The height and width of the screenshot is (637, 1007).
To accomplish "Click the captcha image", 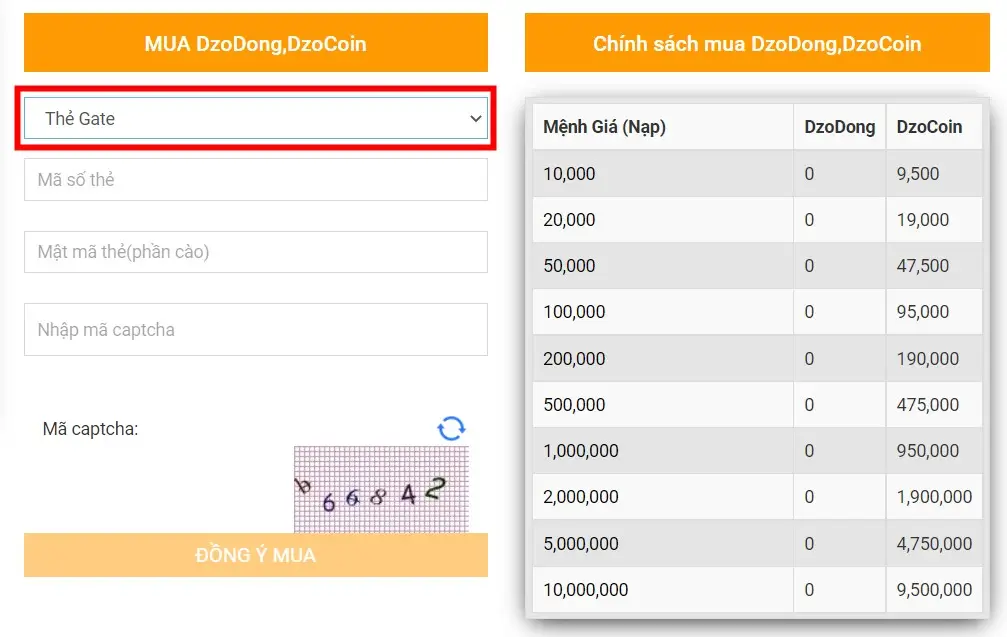I will [x=380, y=489].
